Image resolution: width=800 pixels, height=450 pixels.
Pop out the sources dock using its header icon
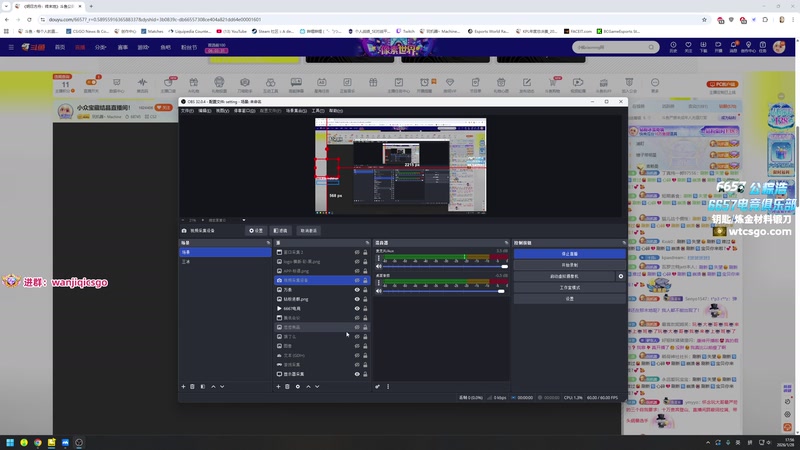(x=367, y=243)
